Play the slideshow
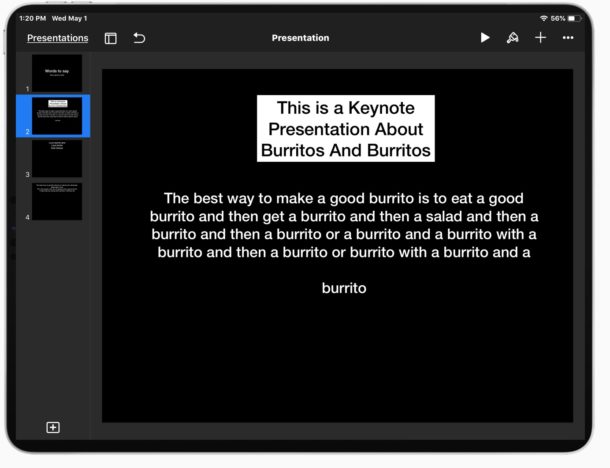The image size is (610, 468). pyautogui.click(x=485, y=38)
